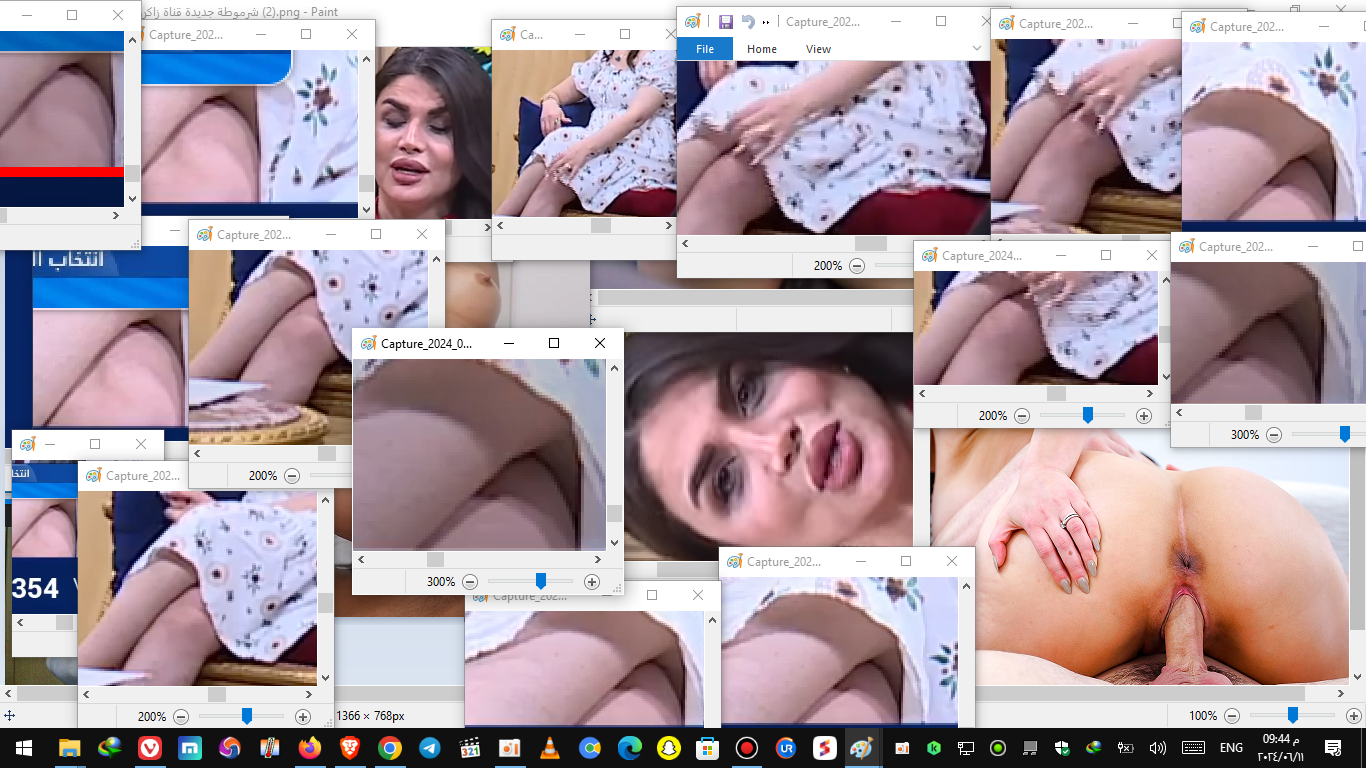
Task: Switch to the View tab in Paint
Action: 818,48
